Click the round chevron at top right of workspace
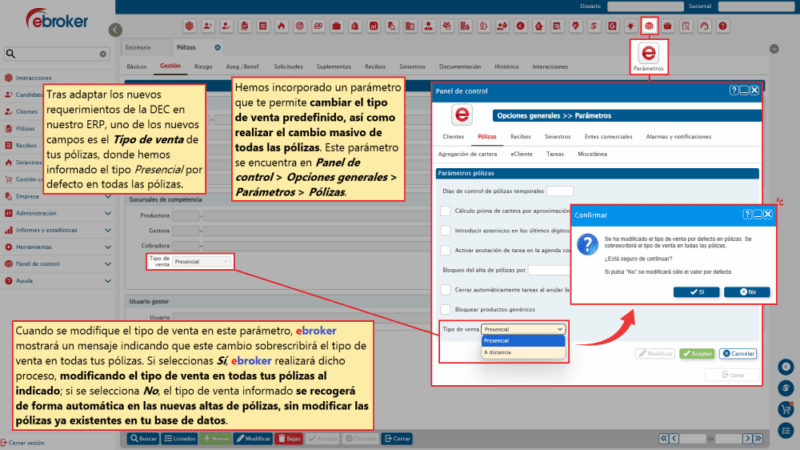Image resolution: width=800 pixels, height=450 pixels. 774,49
